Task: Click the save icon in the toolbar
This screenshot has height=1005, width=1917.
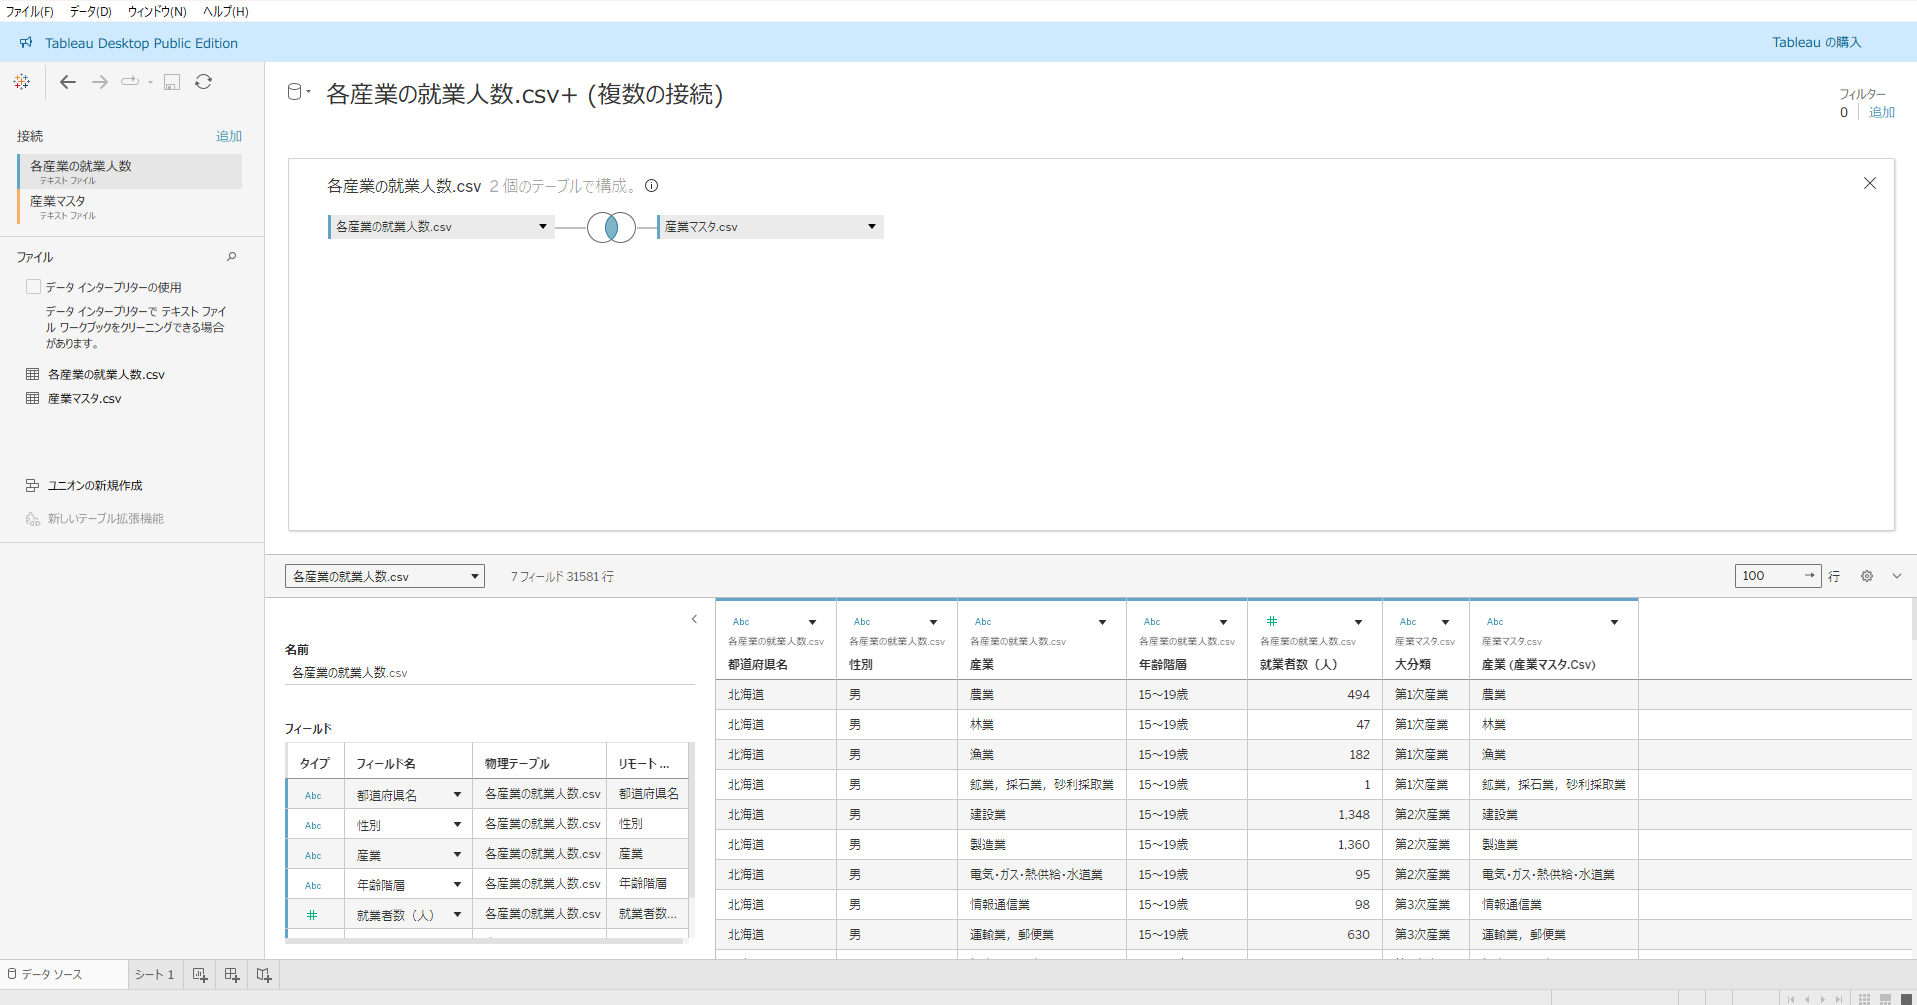Action: pyautogui.click(x=172, y=82)
